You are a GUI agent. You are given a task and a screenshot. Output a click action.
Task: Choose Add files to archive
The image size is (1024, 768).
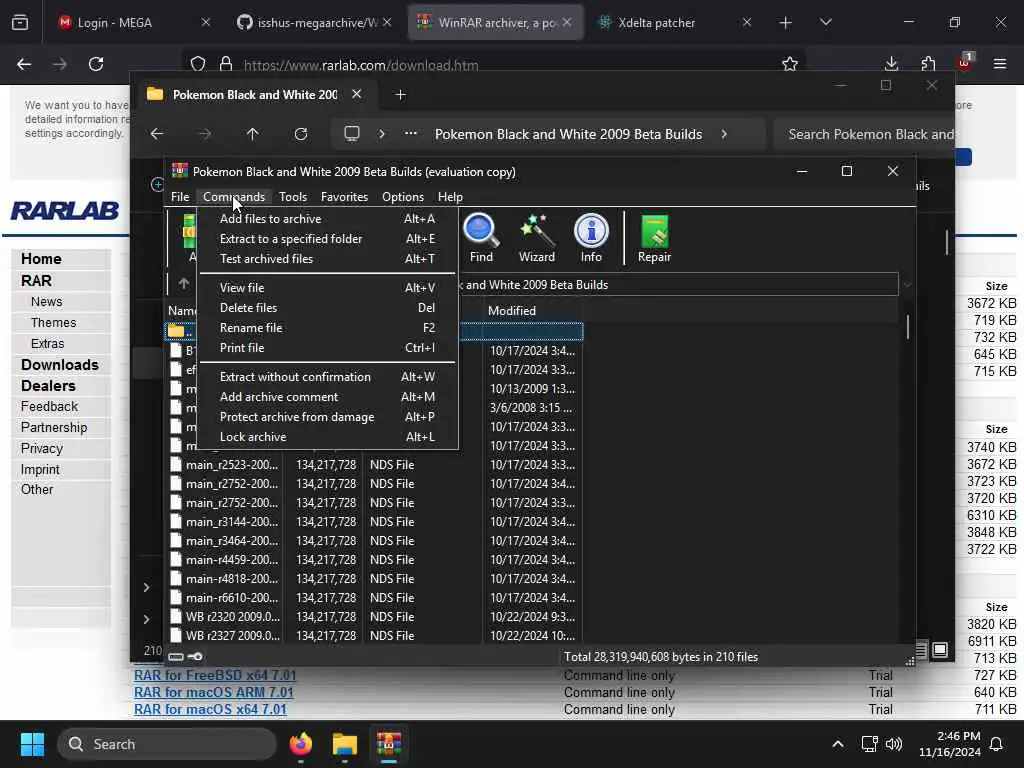pyautogui.click(x=327, y=219)
